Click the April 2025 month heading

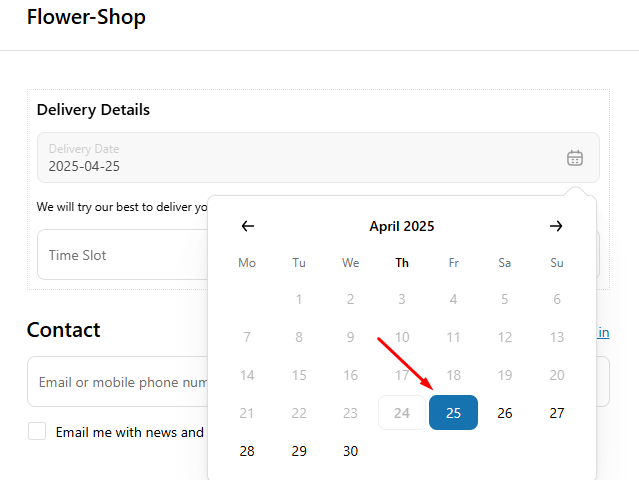pos(402,226)
